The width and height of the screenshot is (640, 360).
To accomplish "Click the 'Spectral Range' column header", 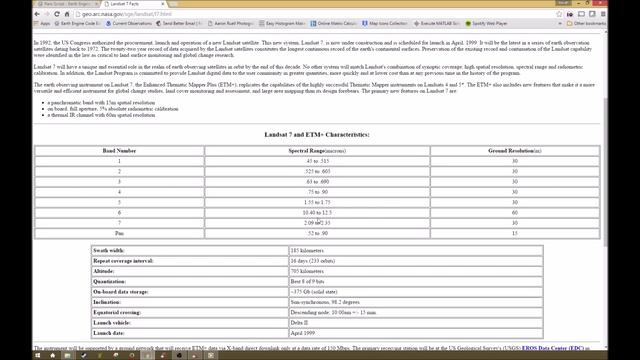I will pyautogui.click(x=317, y=151).
